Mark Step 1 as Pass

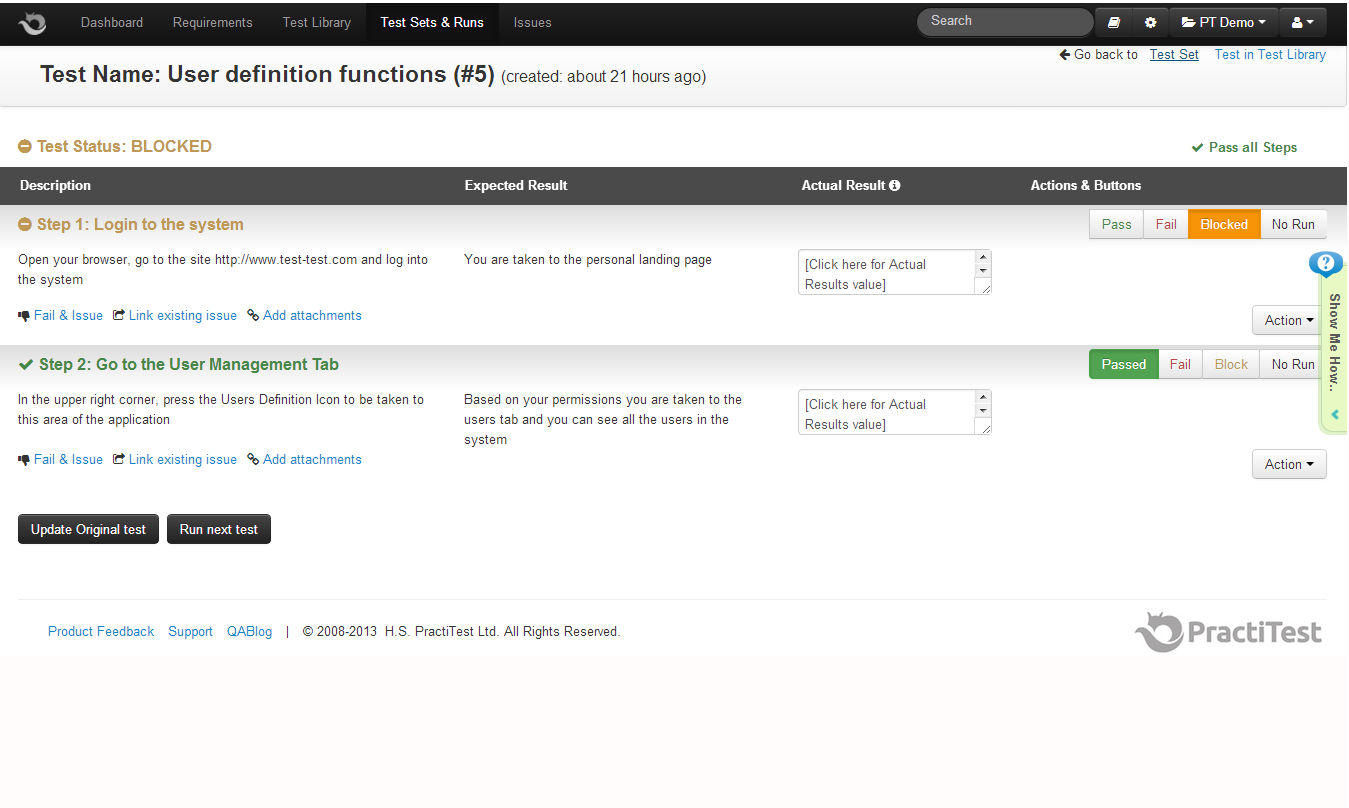tap(1116, 224)
